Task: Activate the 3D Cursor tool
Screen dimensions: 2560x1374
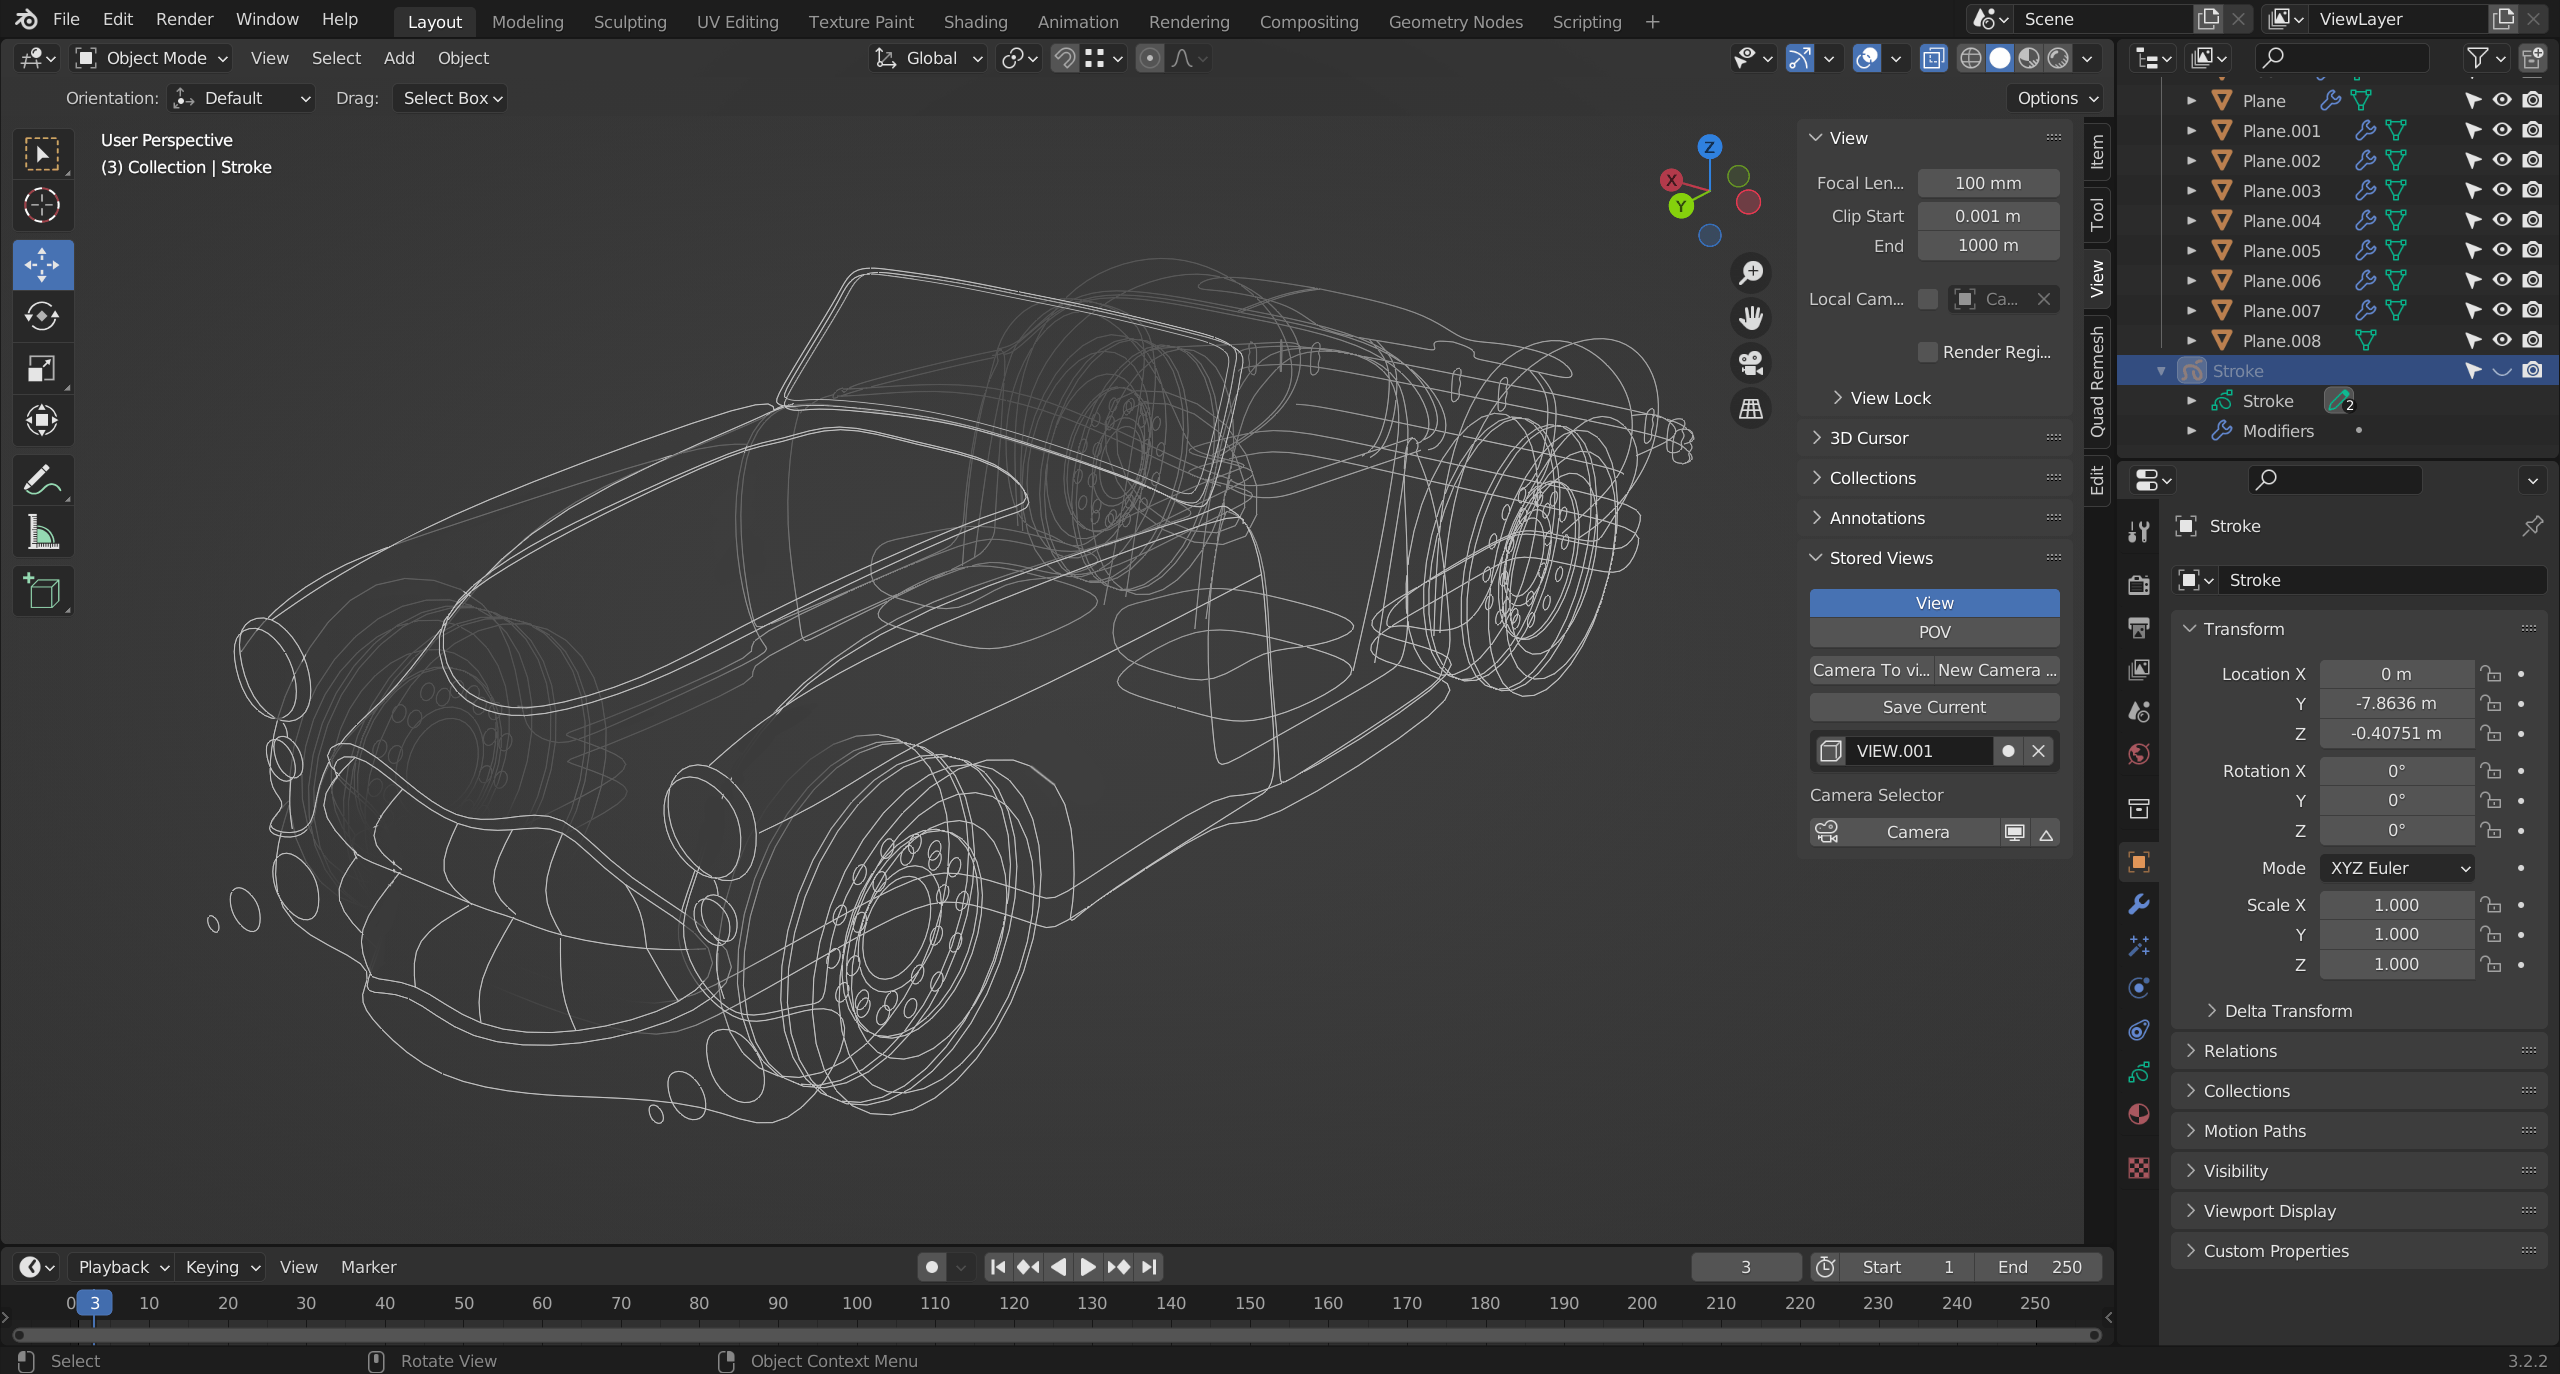Action: click(x=42, y=206)
